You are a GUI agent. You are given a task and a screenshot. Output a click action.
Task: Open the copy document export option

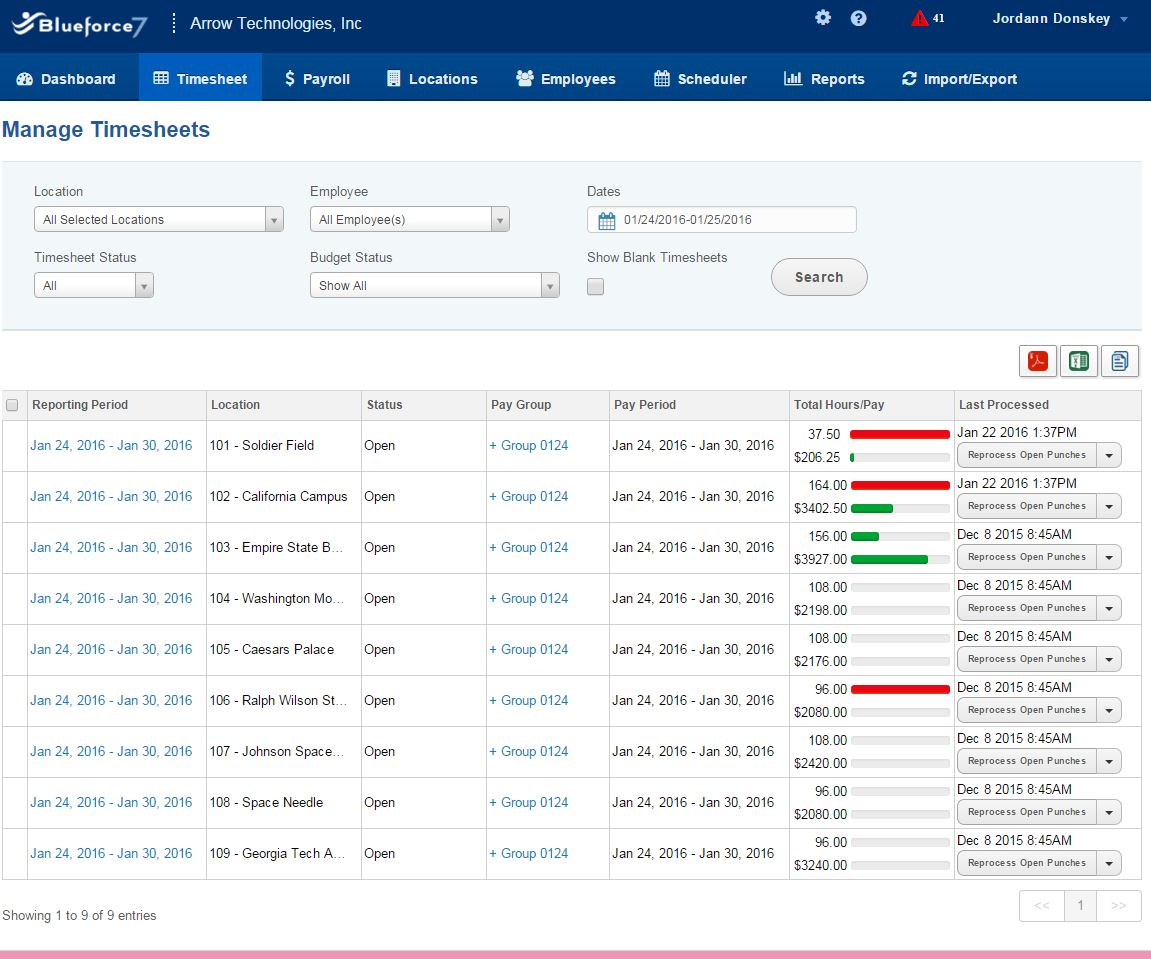click(1119, 361)
